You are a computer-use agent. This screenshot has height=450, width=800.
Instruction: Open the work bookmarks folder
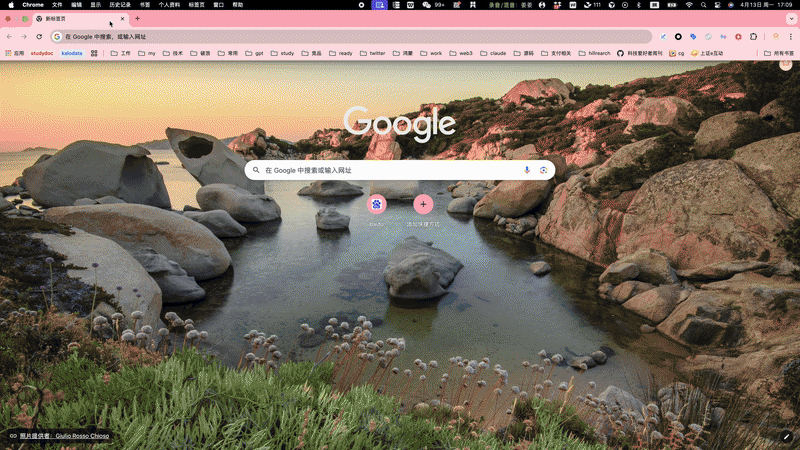coord(431,53)
